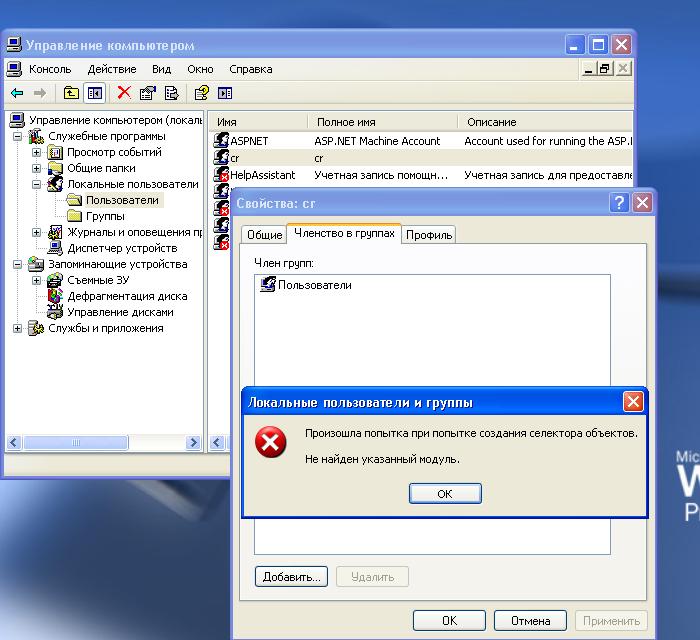Collapse the Локальные пользователи node

(x=37, y=184)
